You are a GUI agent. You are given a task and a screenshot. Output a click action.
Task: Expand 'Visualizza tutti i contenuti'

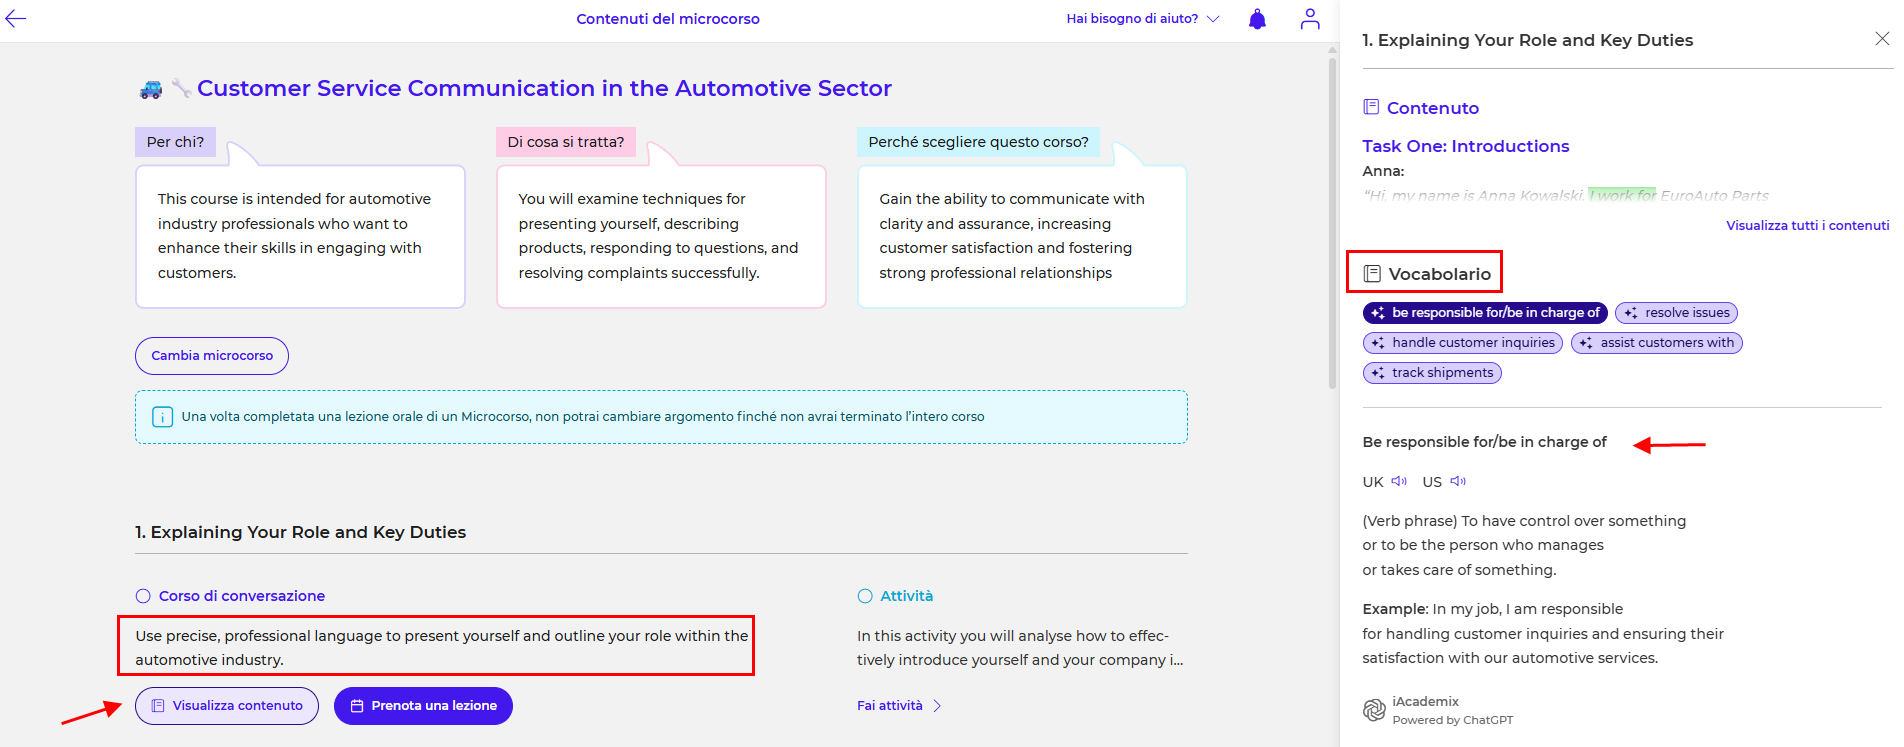click(x=1807, y=225)
